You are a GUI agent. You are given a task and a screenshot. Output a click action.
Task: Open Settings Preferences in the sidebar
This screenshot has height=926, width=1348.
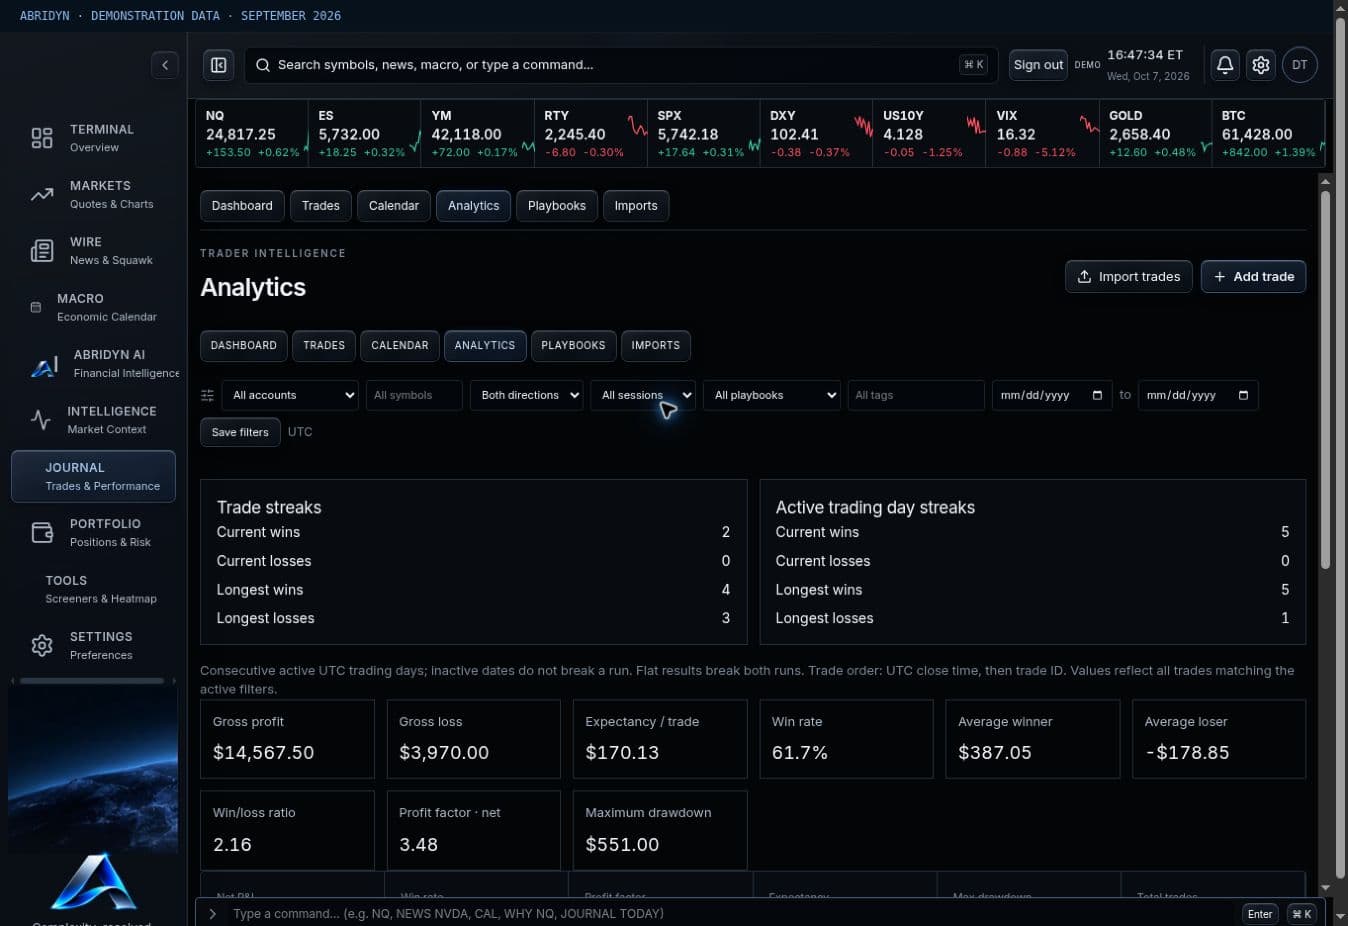(93, 645)
